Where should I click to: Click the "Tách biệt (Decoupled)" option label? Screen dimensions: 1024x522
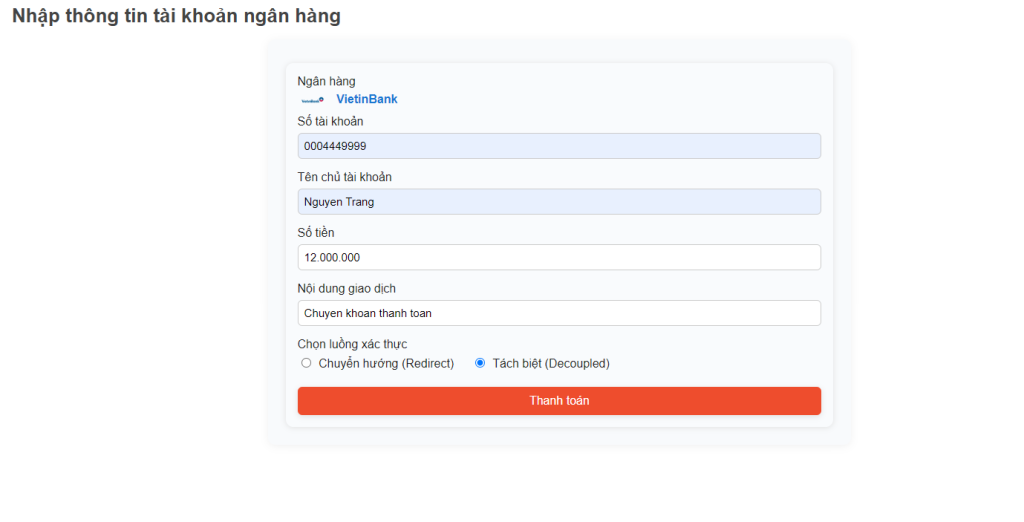click(x=551, y=363)
